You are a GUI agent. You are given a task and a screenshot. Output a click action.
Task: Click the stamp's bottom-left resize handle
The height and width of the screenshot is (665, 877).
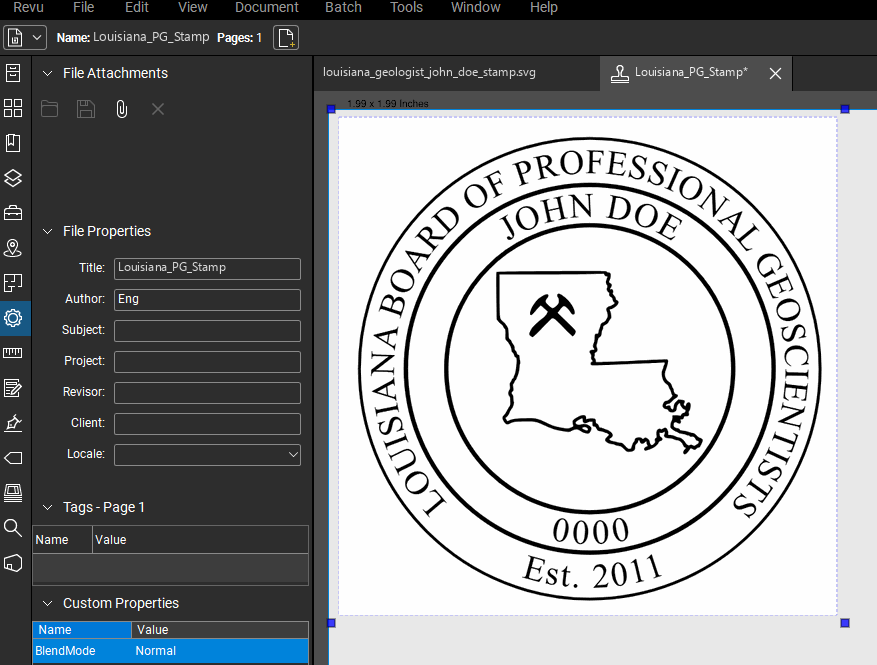coord(331,623)
